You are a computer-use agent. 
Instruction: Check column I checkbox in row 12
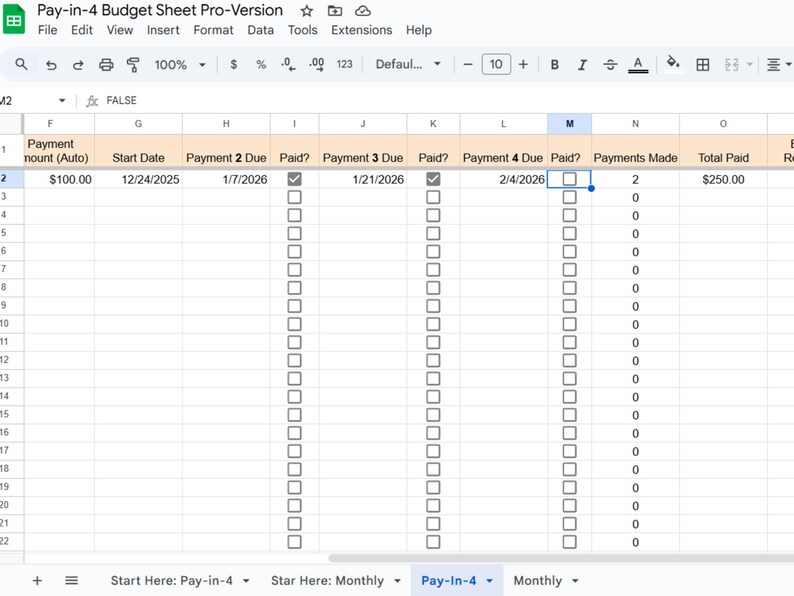point(294,360)
